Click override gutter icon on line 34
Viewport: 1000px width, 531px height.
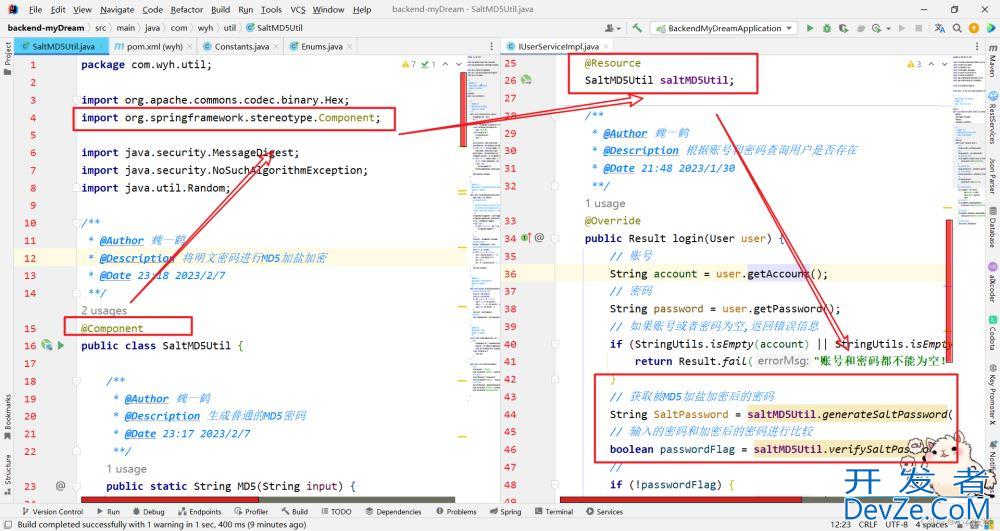526,238
